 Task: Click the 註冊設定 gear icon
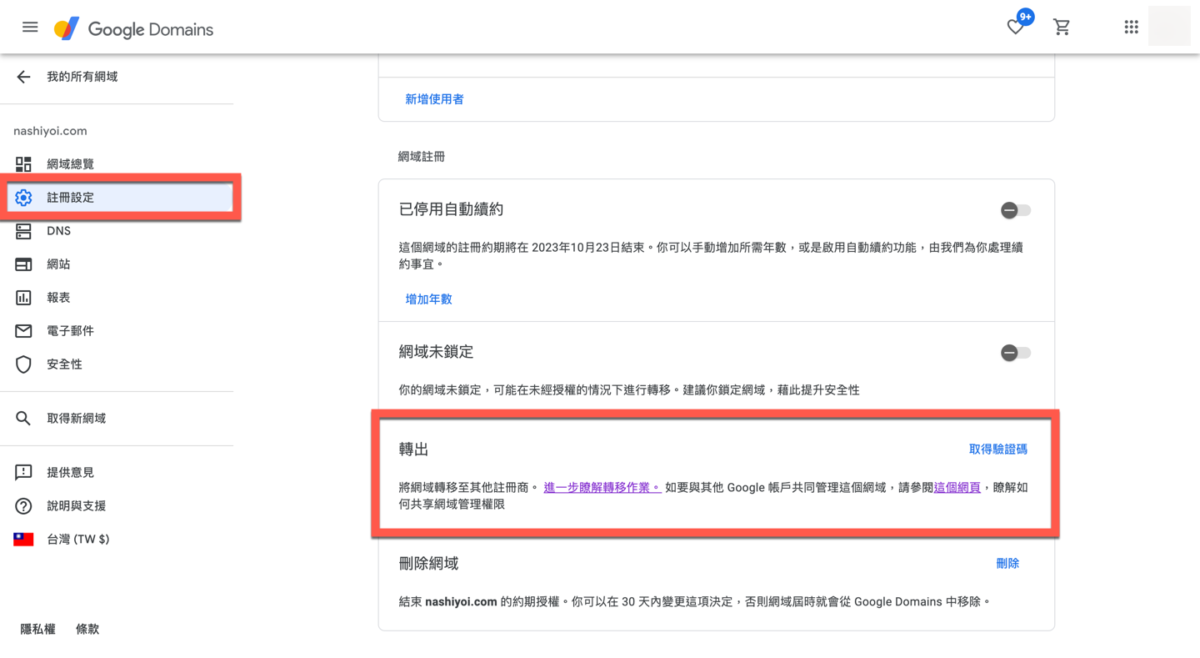(x=24, y=198)
